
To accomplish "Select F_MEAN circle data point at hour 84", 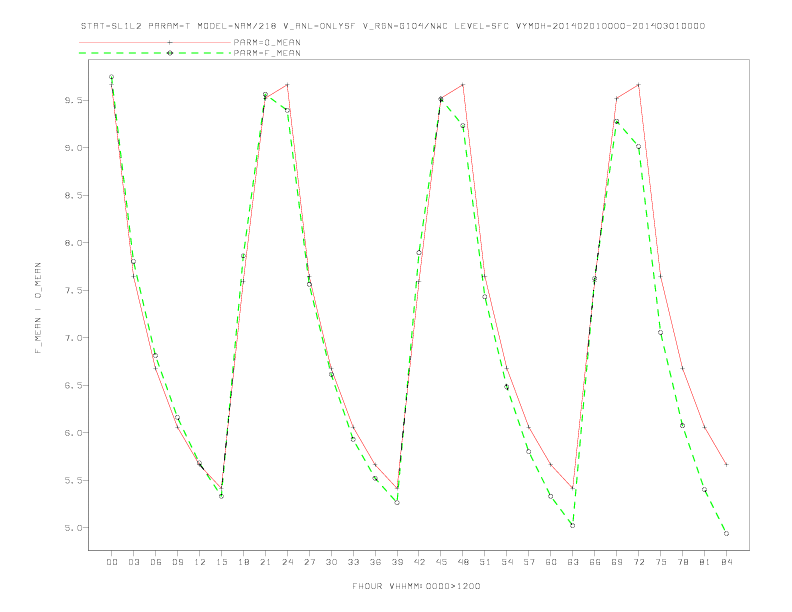I will coord(726,533).
